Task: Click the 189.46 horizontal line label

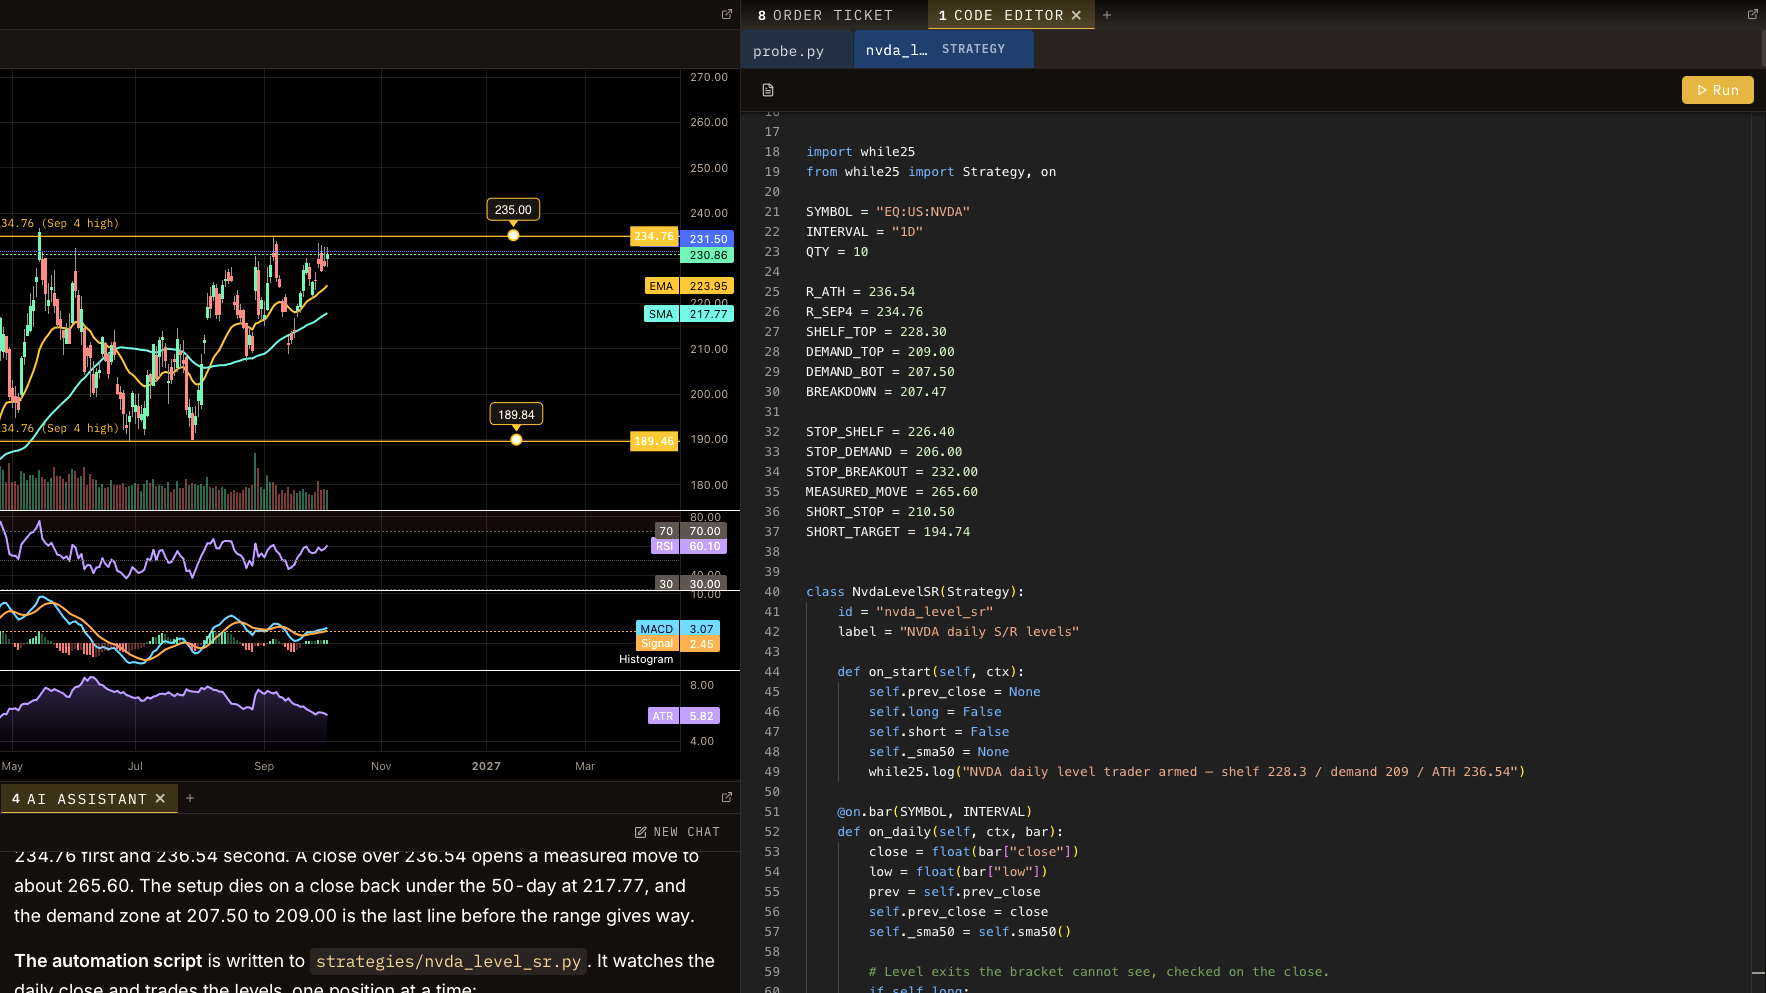Action: [x=654, y=441]
